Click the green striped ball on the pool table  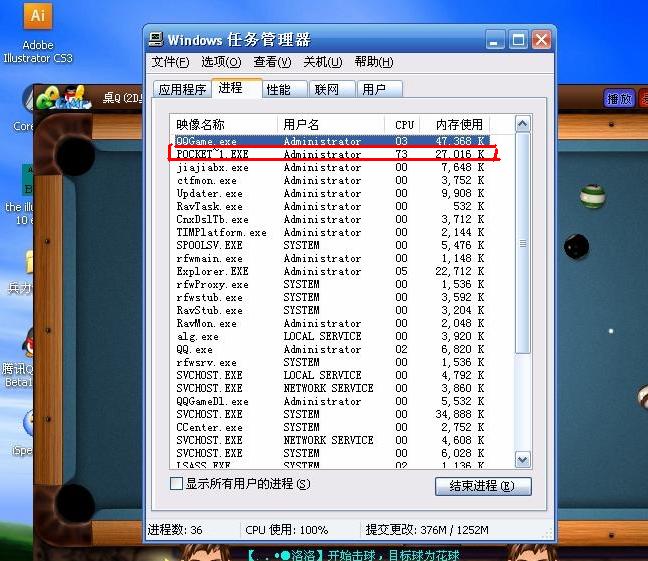pos(593,196)
